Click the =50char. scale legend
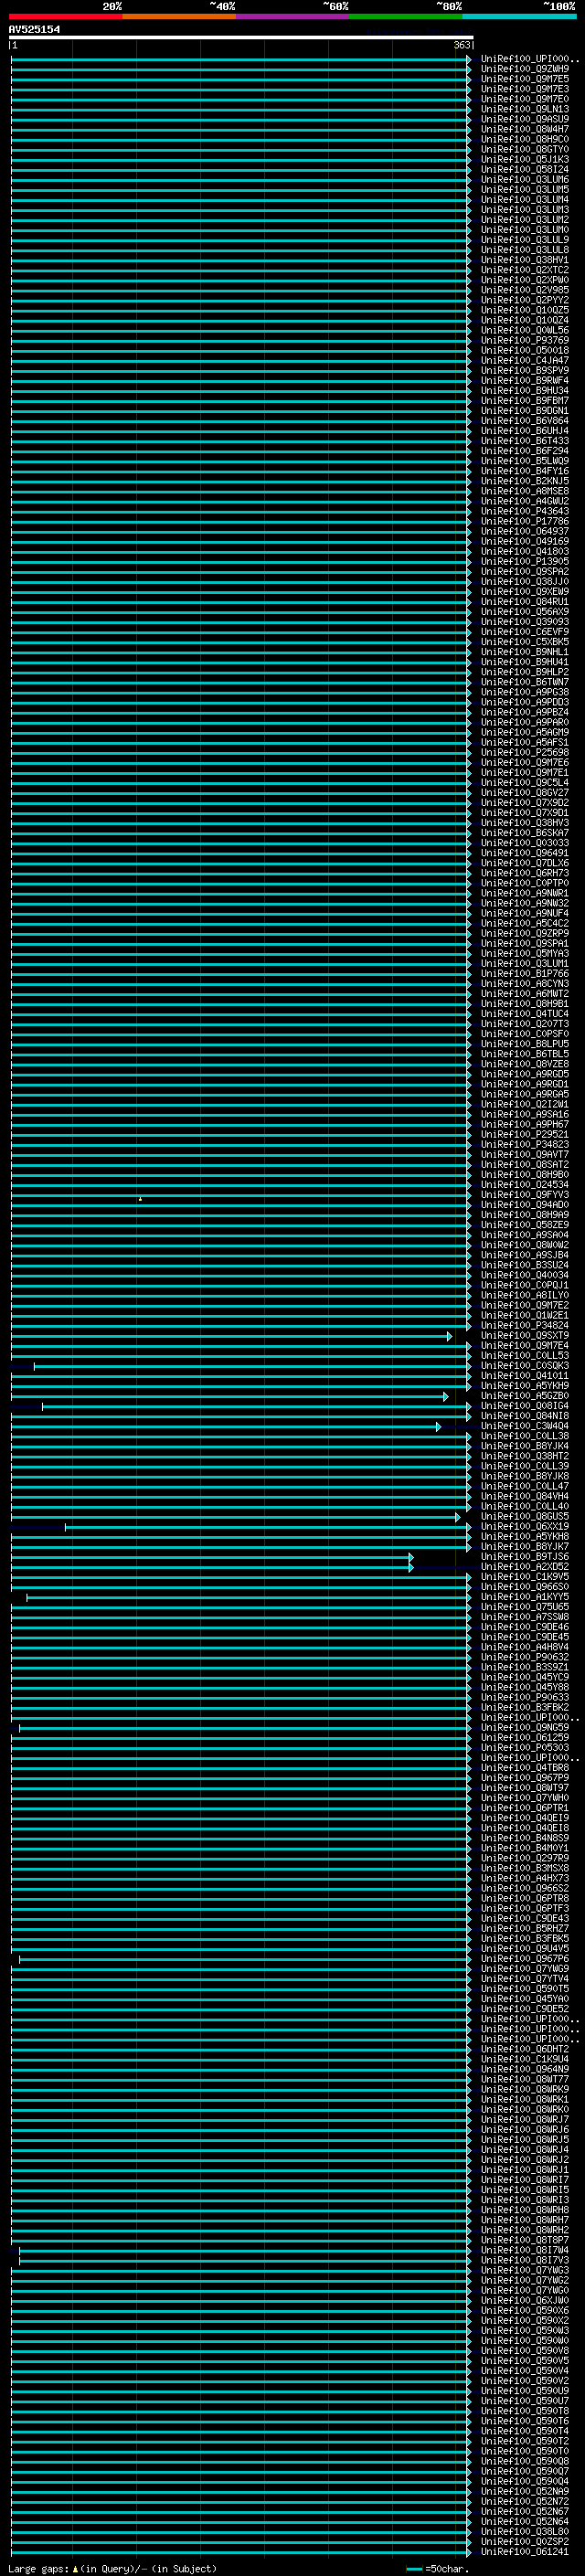This screenshot has width=585, height=2576. coord(438,2568)
